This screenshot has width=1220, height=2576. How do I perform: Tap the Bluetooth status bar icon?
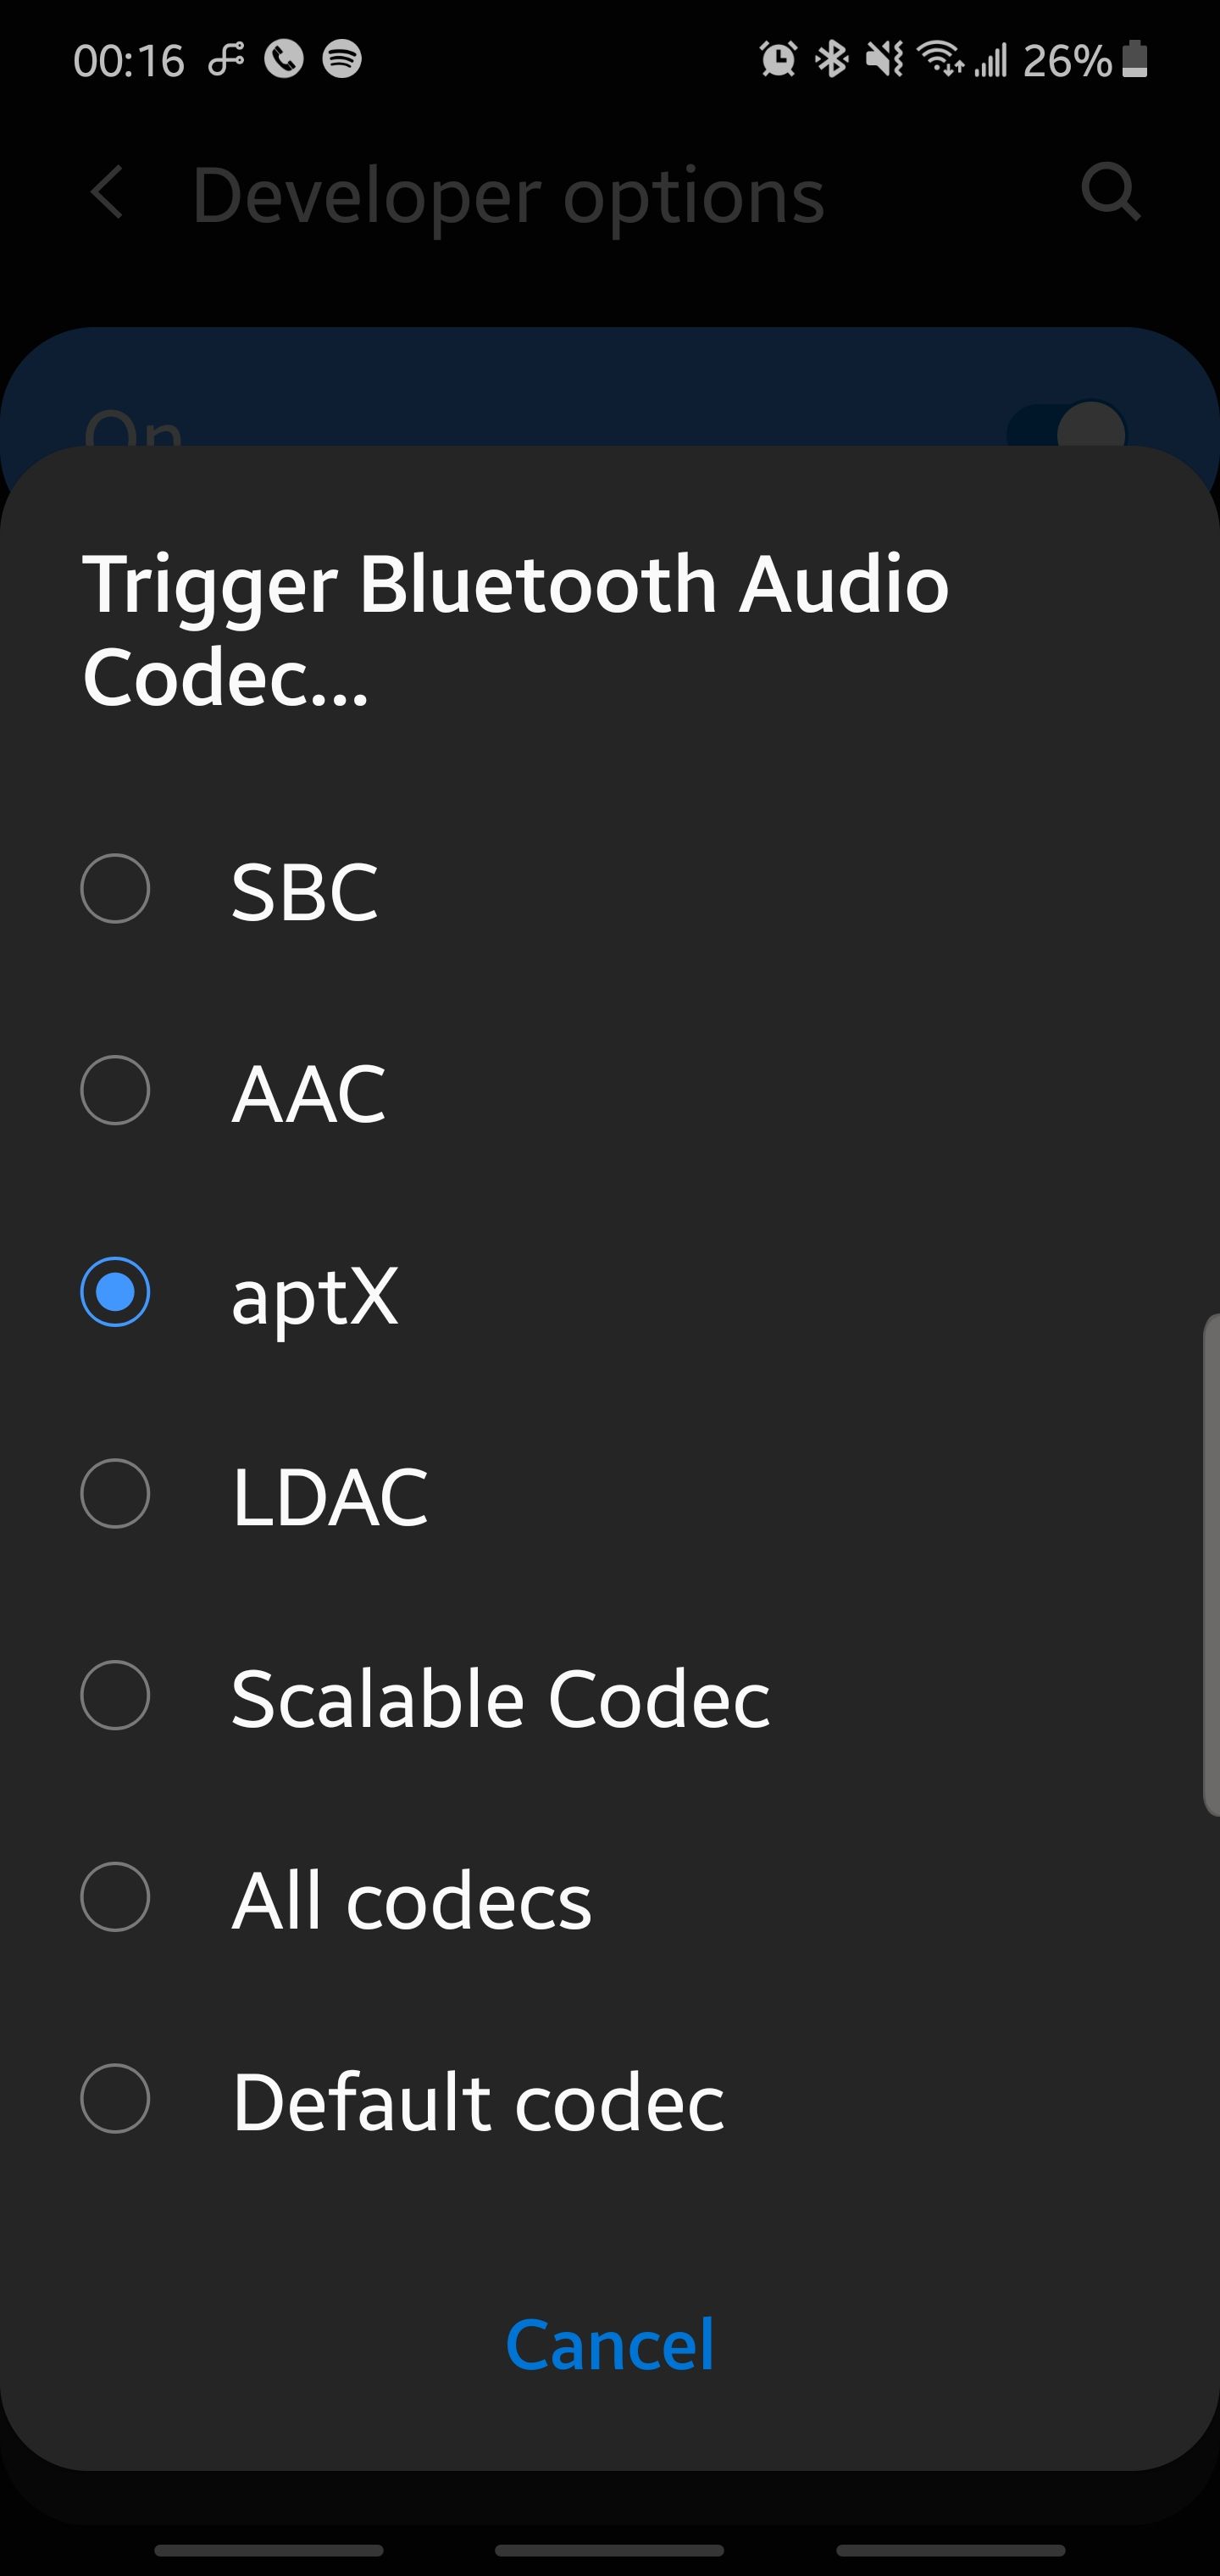[x=830, y=59]
